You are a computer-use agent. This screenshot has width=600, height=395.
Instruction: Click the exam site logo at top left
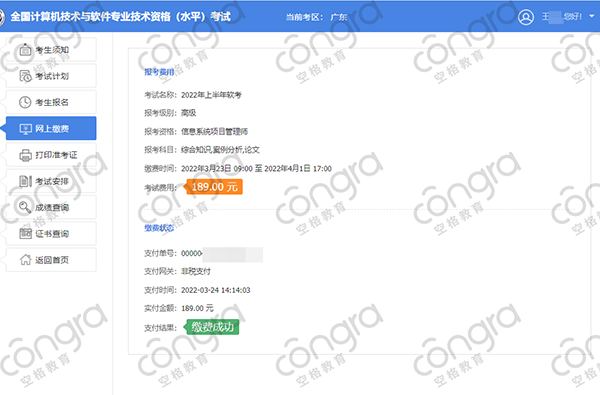pyautogui.click(x=2, y=17)
